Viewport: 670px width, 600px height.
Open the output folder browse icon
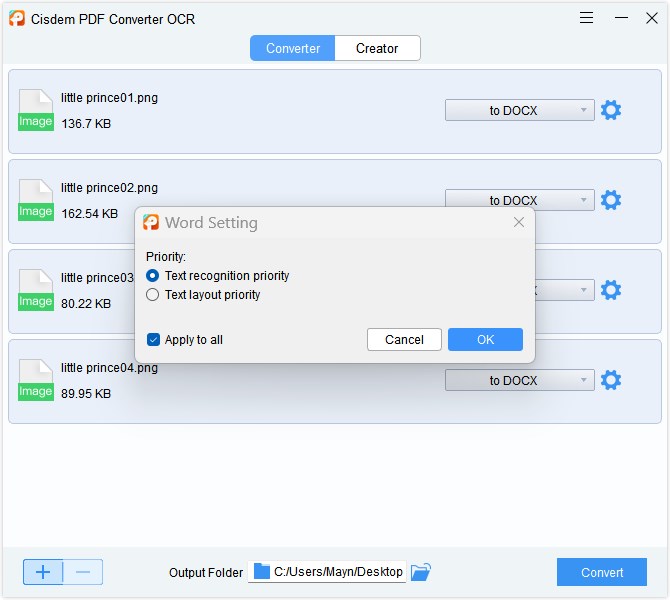coord(420,572)
